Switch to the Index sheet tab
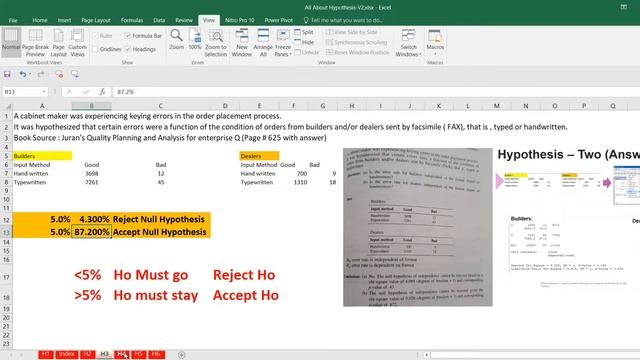The height and width of the screenshot is (360, 640). [66, 354]
